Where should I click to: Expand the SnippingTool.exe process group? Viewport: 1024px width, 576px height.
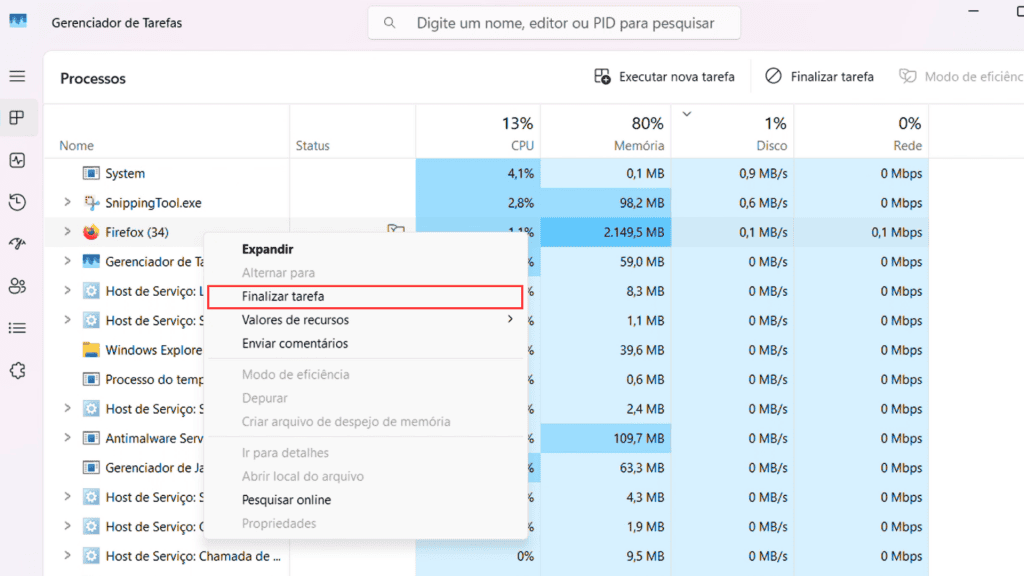[x=67, y=202]
